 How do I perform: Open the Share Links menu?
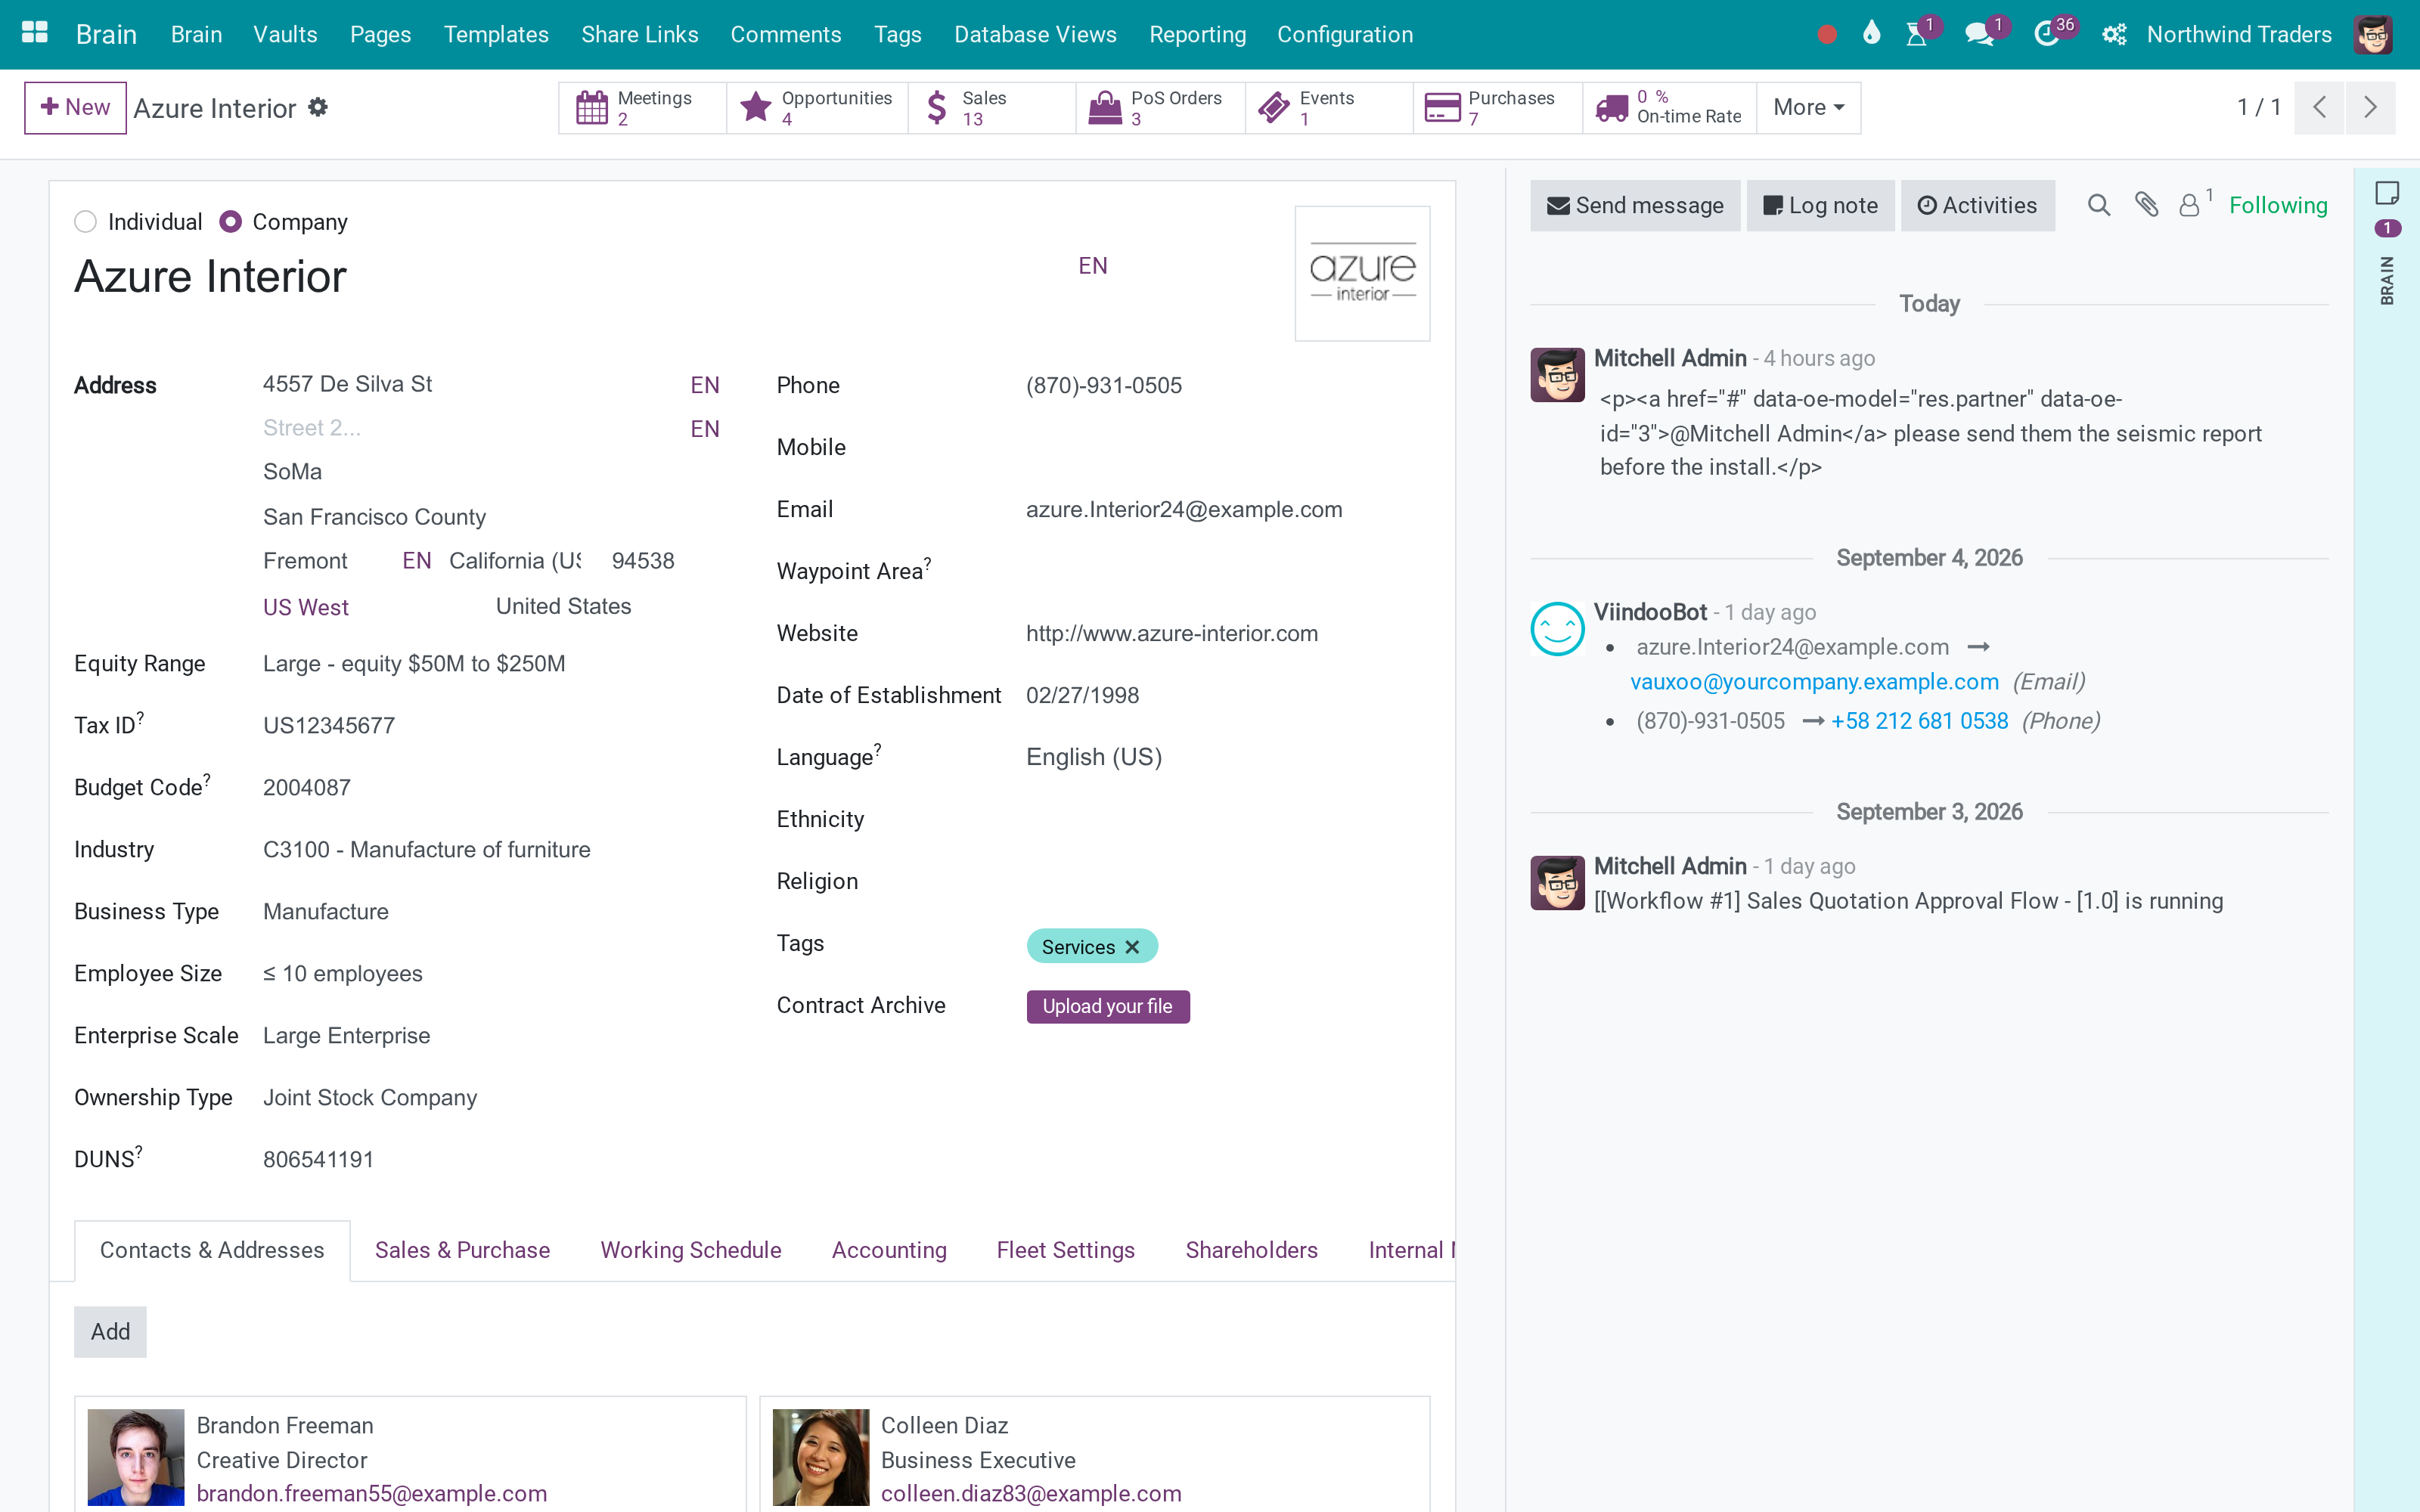point(639,35)
